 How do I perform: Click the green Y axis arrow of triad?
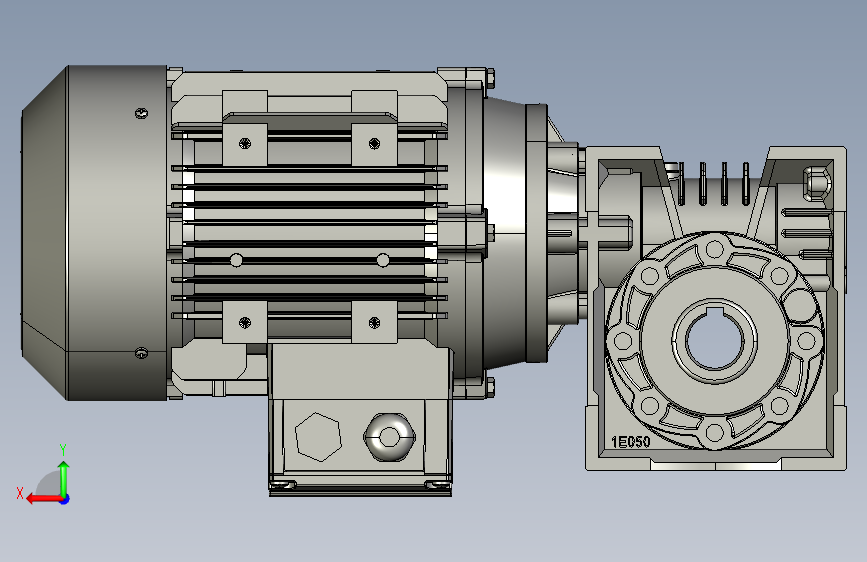[x=64, y=478]
